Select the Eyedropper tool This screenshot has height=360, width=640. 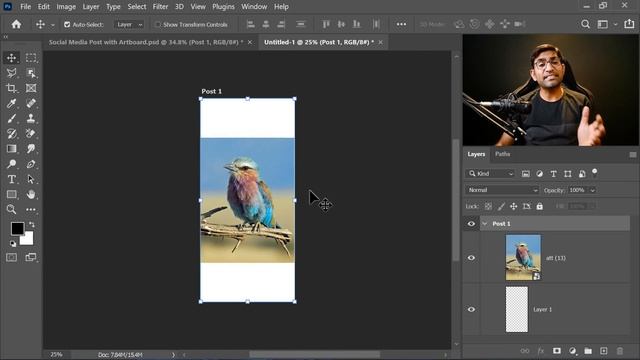click(x=11, y=103)
